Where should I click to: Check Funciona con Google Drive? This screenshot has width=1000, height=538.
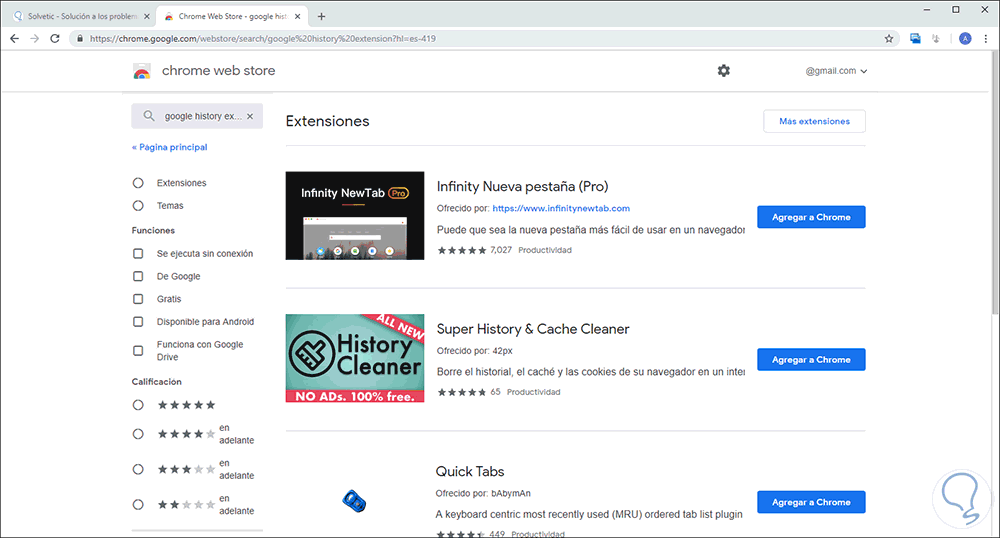[x=138, y=351]
